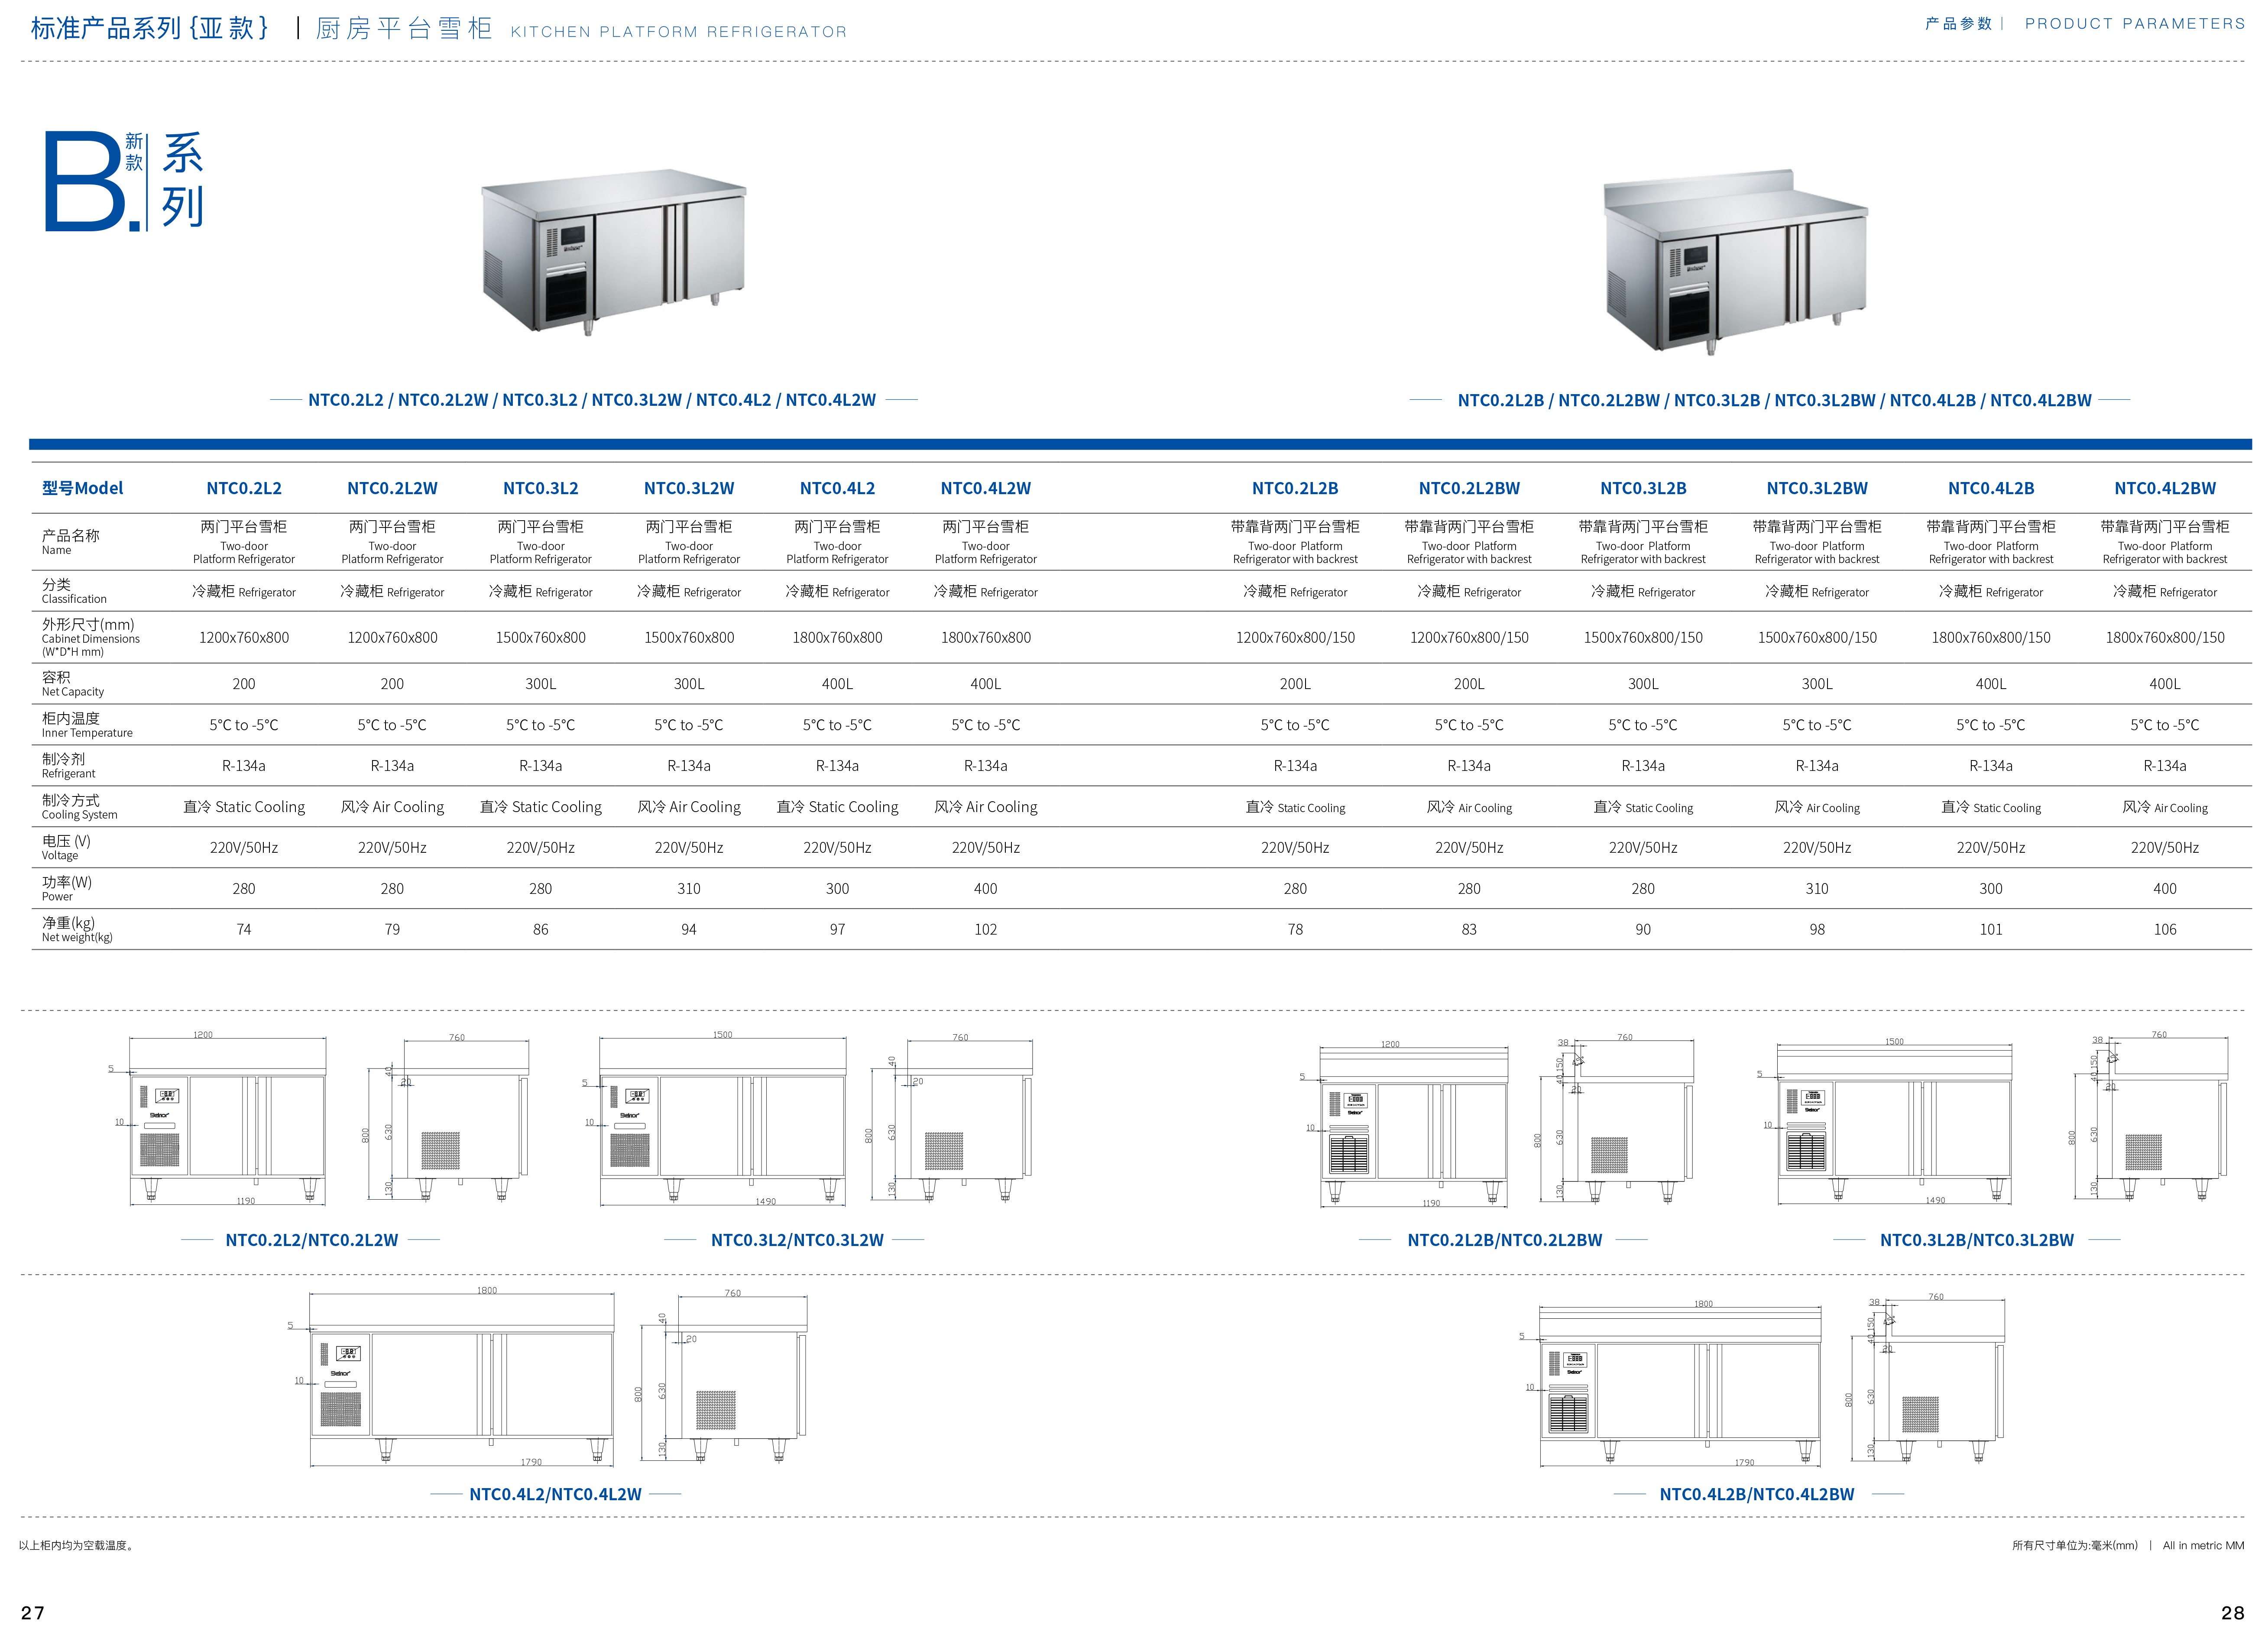The image size is (2268, 1628).
Task: Click net weight value '102'
Action: point(986,929)
